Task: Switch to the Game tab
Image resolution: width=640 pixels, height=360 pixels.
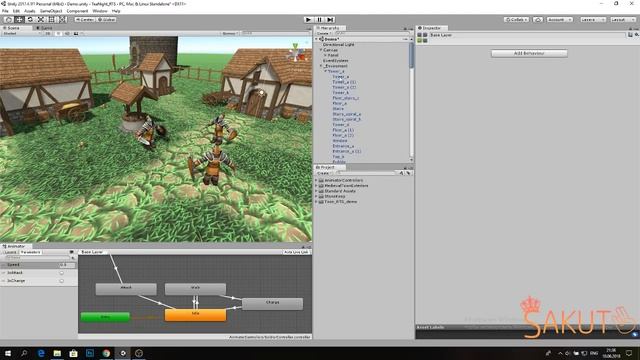Action: click(44, 28)
